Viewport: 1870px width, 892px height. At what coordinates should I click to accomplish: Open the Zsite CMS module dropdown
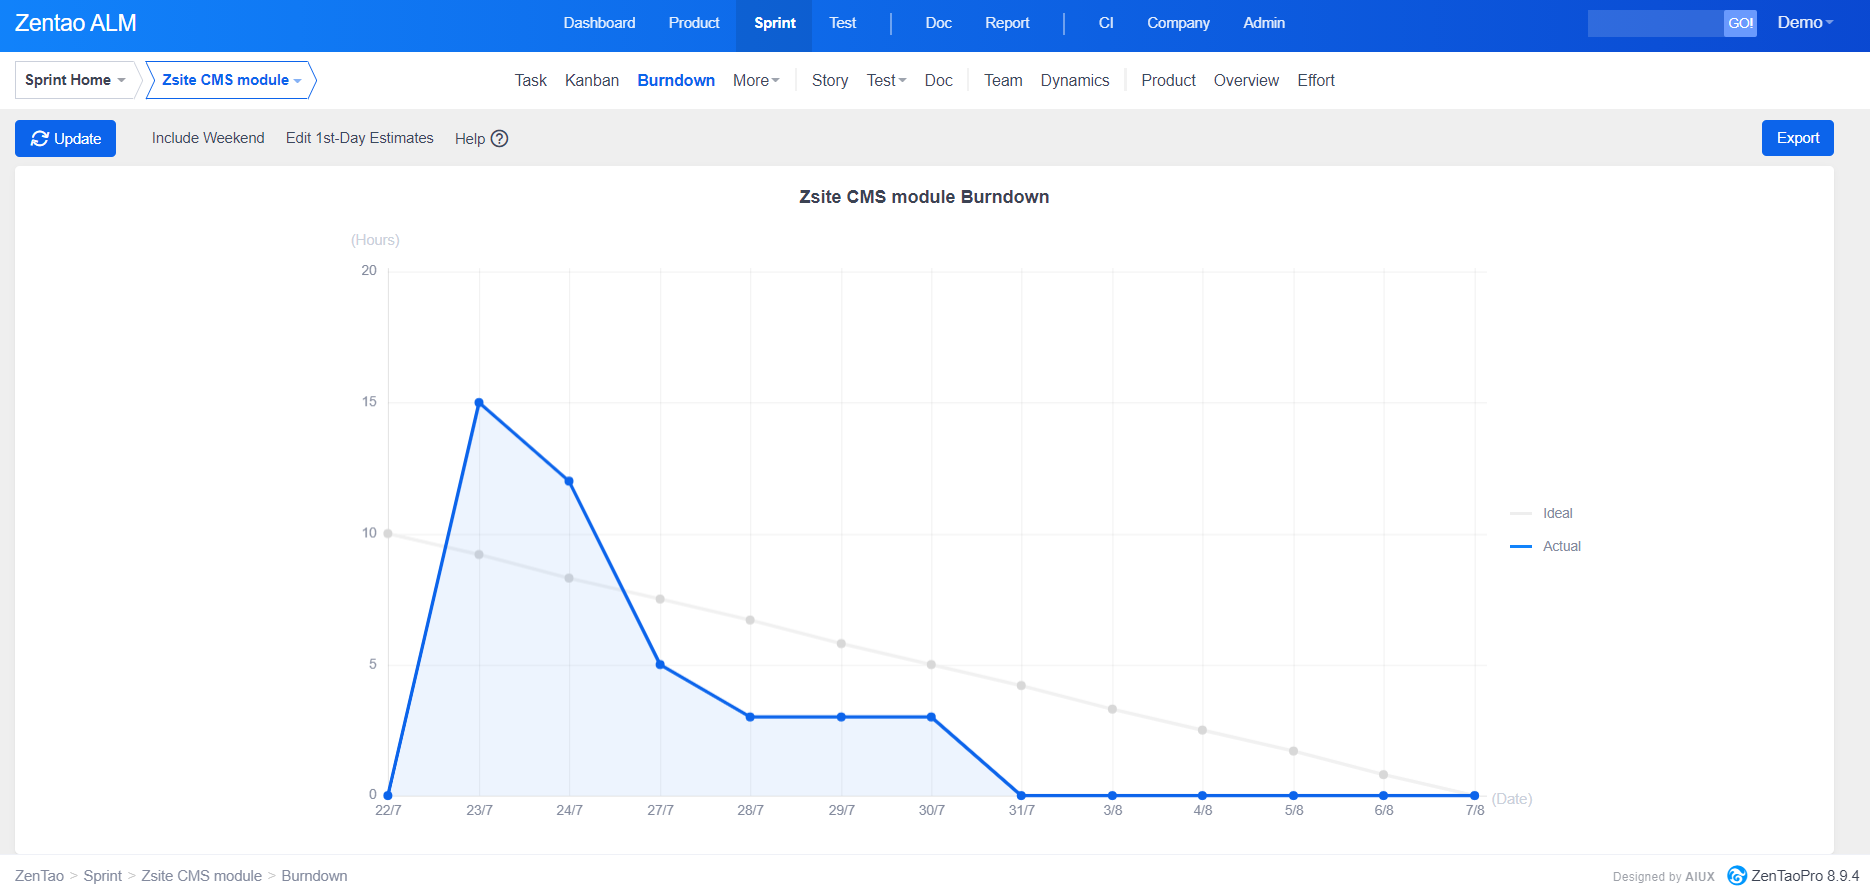231,80
